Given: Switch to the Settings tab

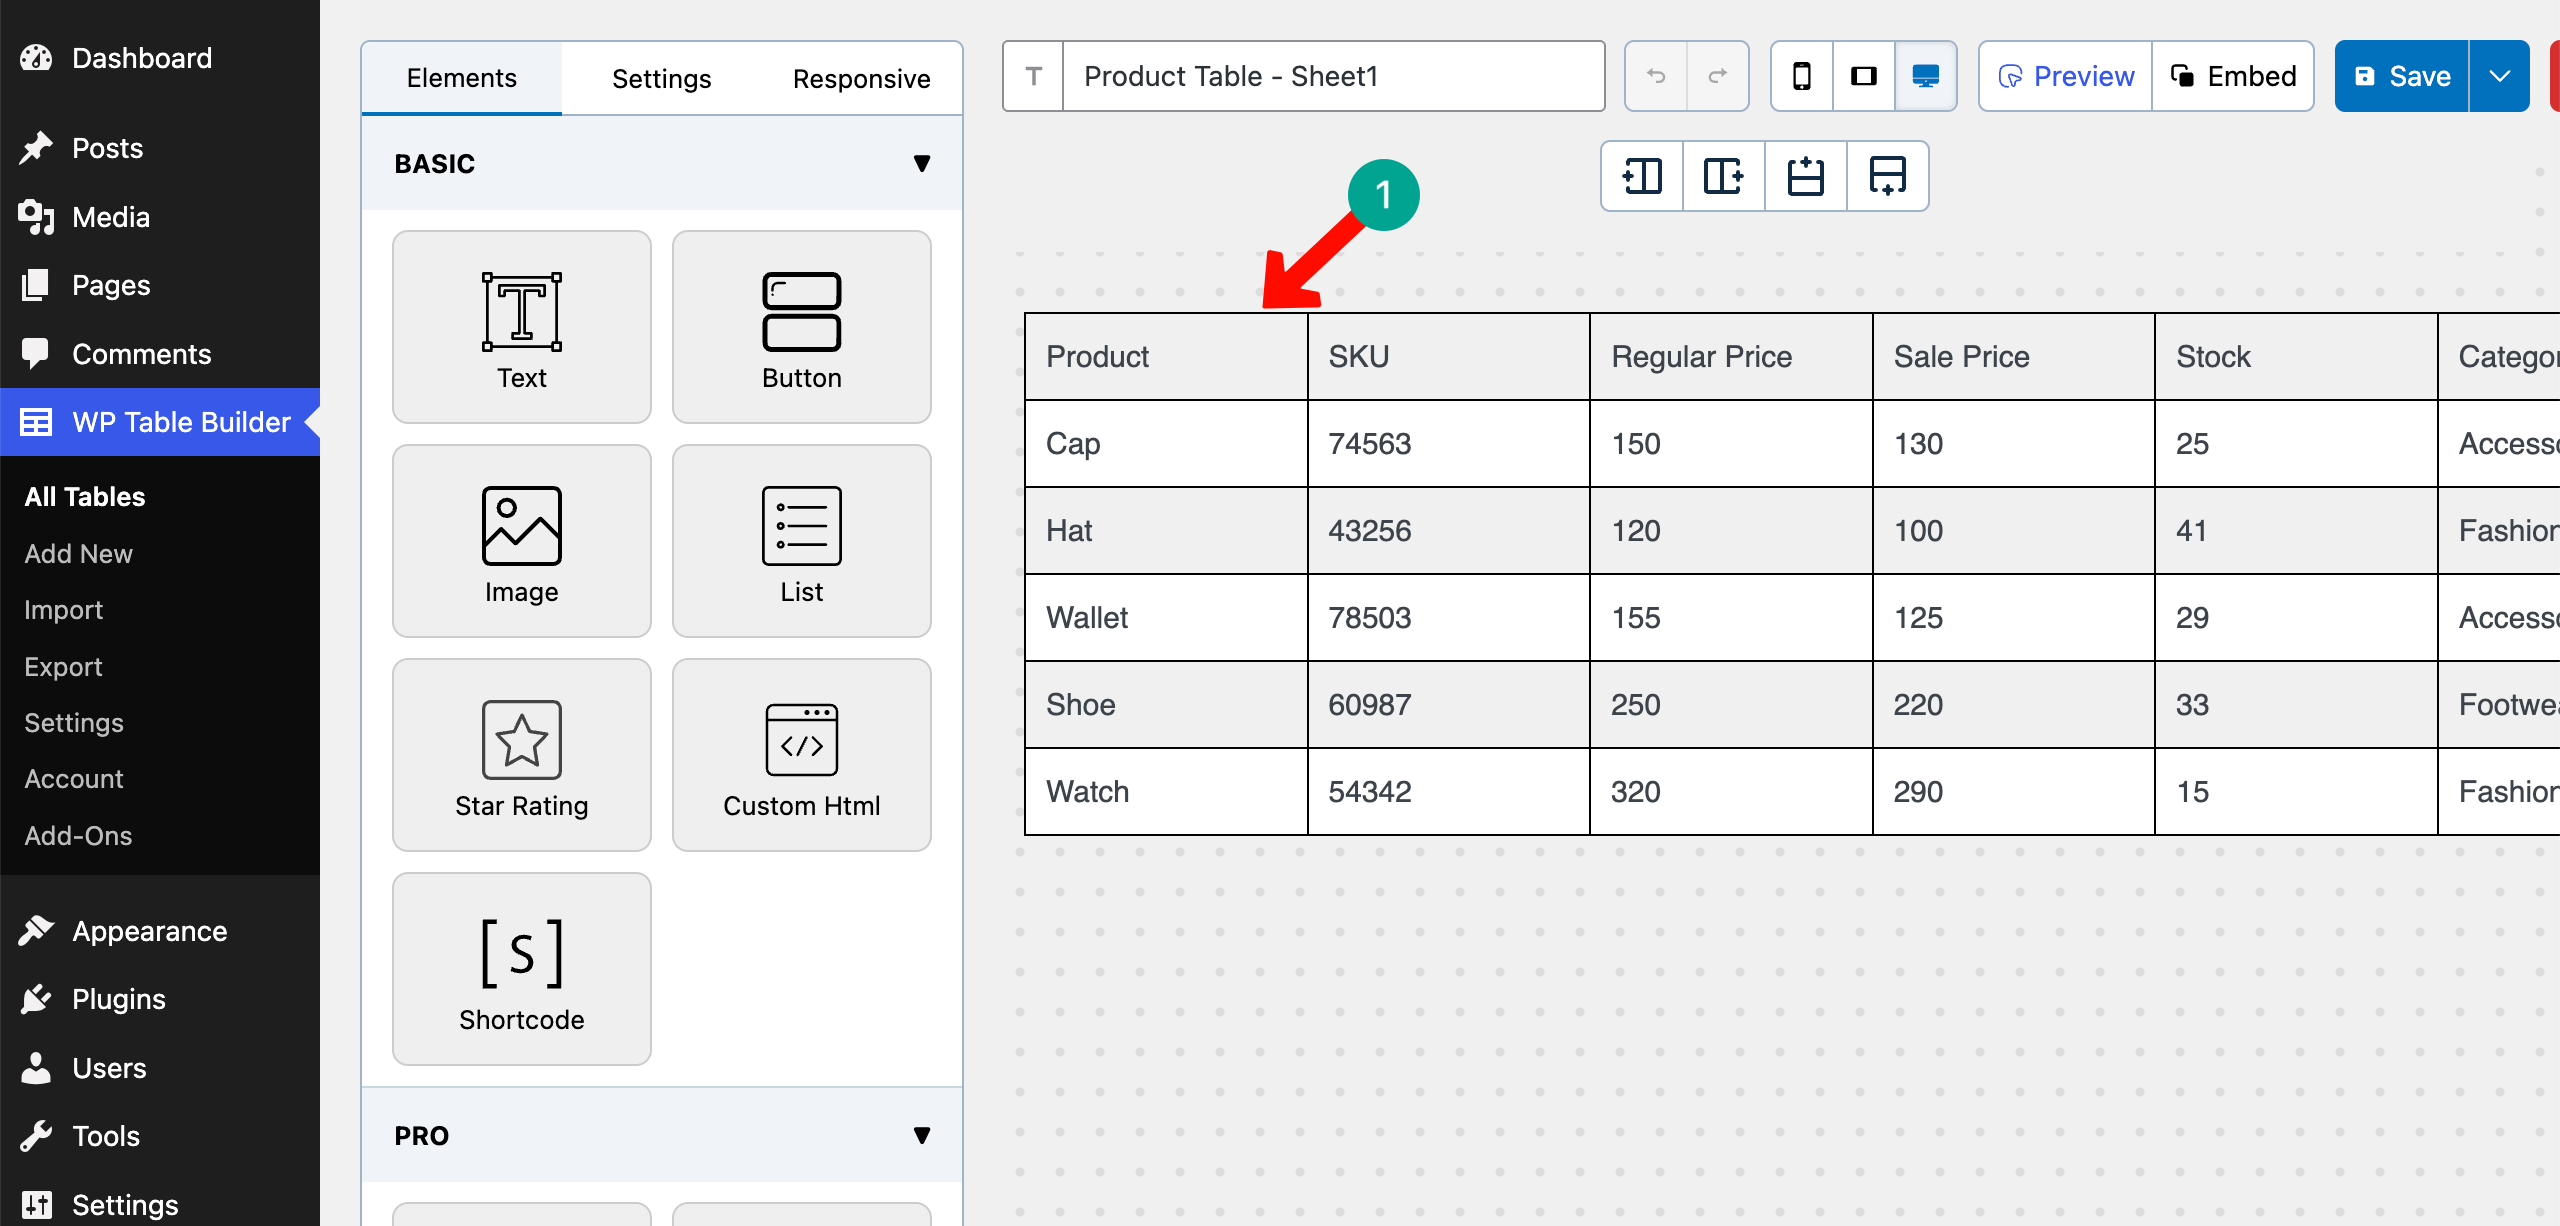Looking at the screenshot, I should click(x=661, y=77).
